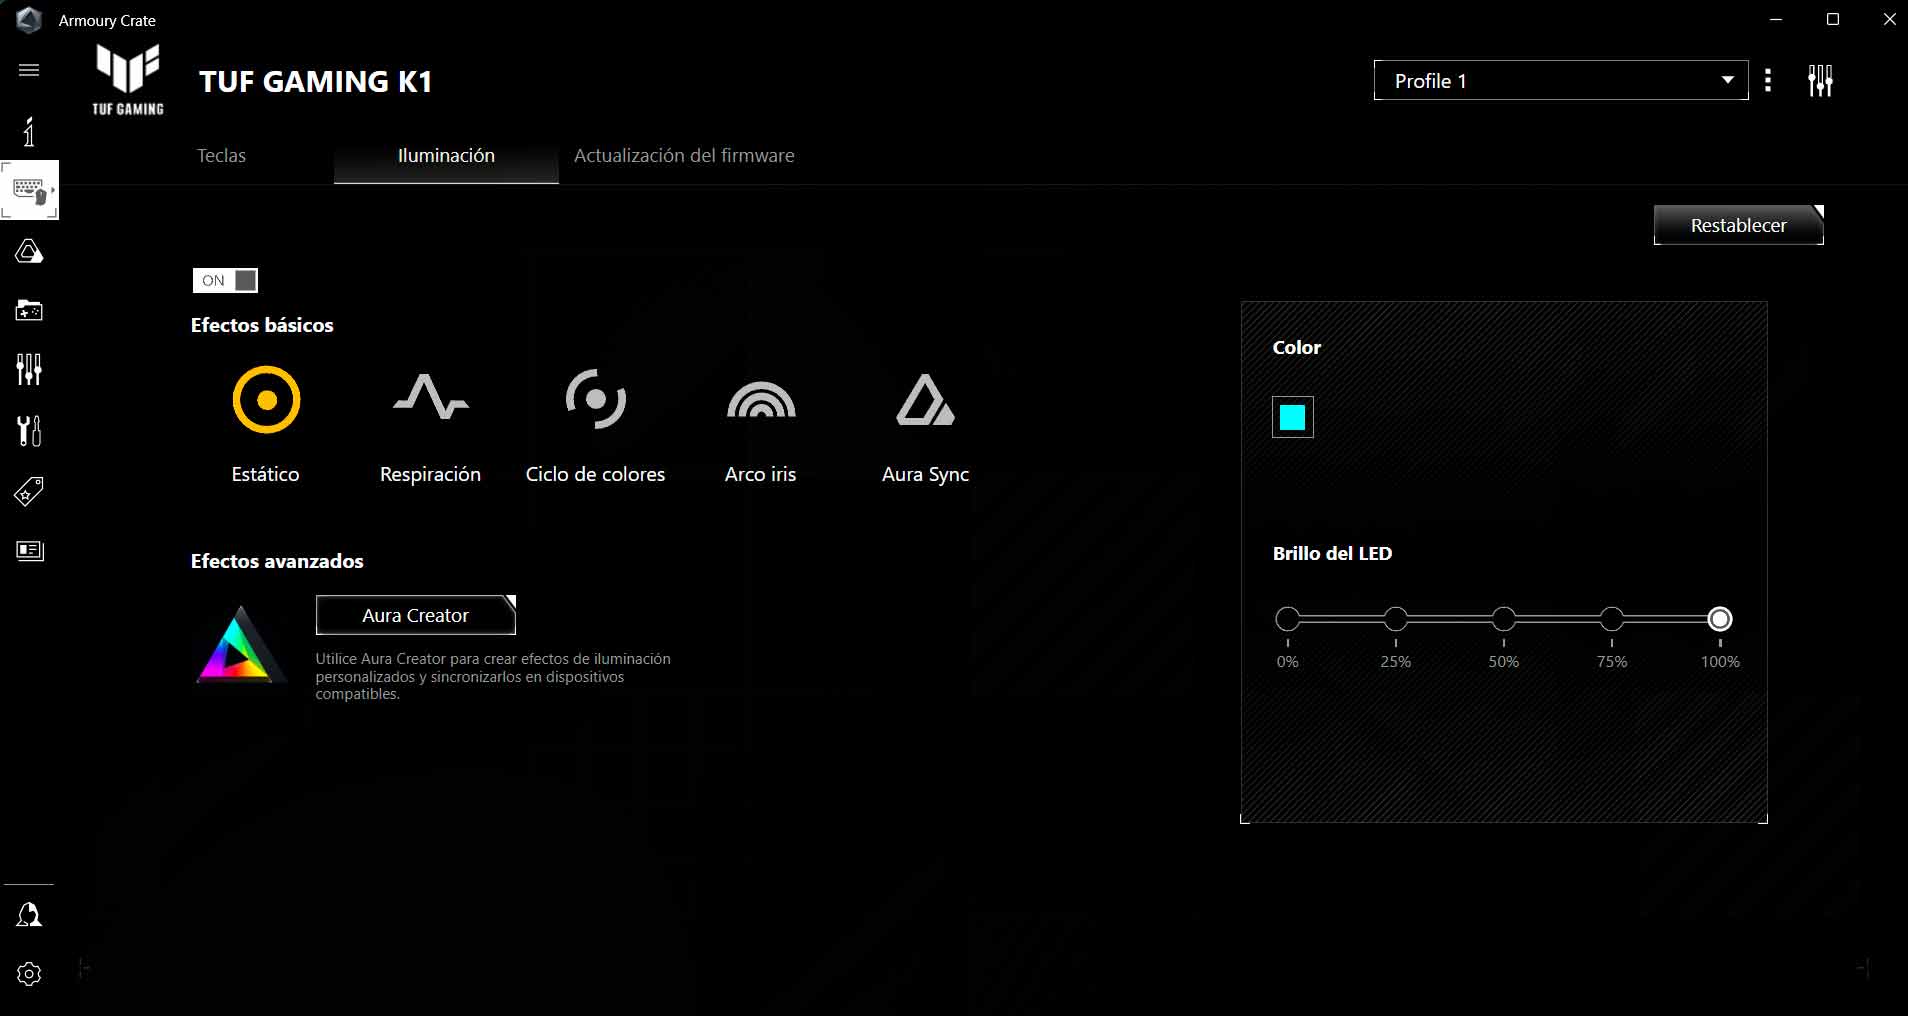Choose the Arco iris effect
The width and height of the screenshot is (1908, 1016).
click(x=760, y=400)
